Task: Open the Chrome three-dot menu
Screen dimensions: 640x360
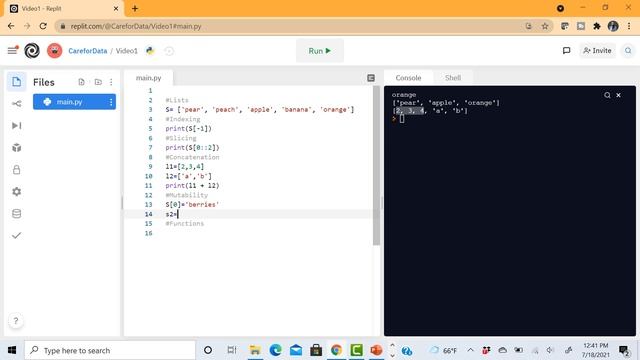Action: pos(629,26)
